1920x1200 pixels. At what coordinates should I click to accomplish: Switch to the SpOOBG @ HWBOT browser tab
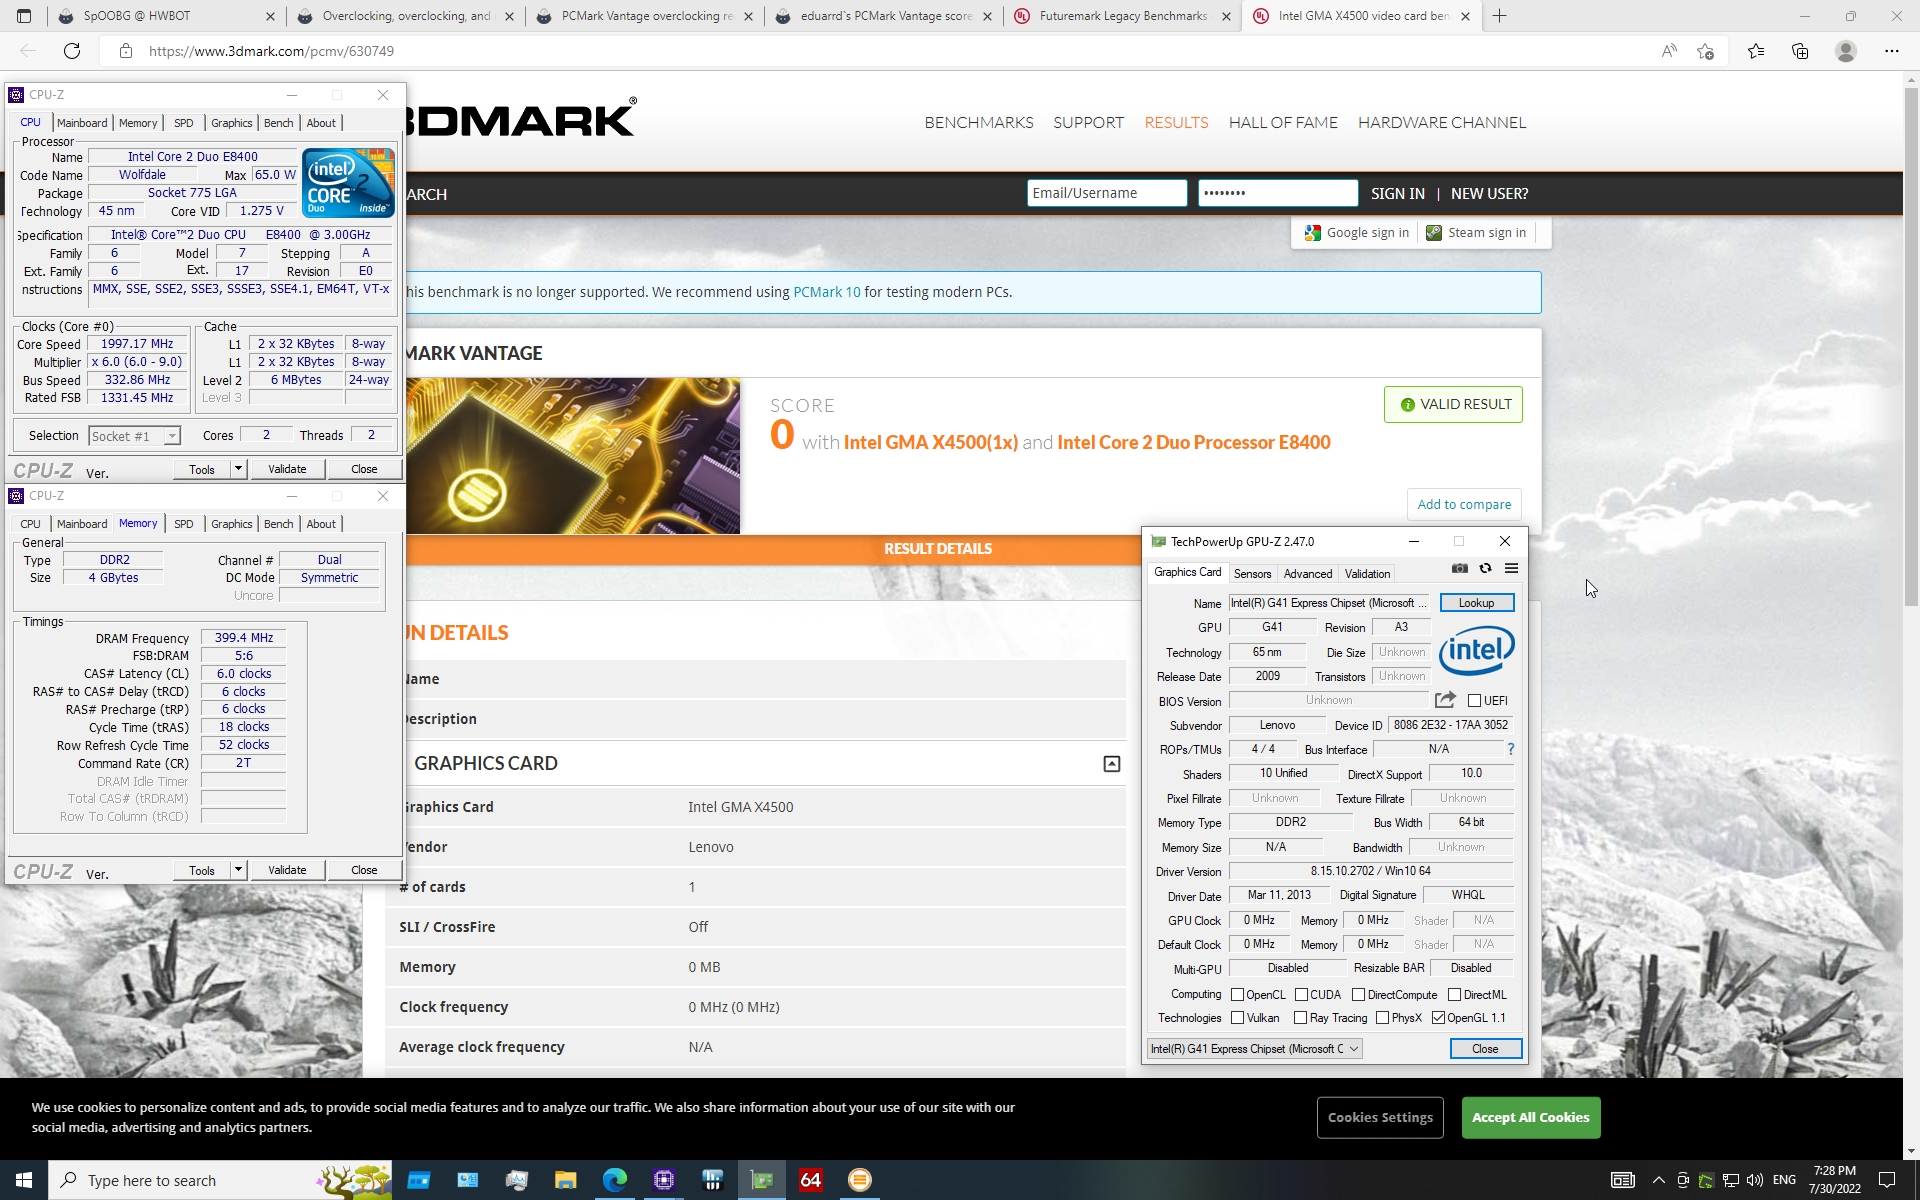165,16
